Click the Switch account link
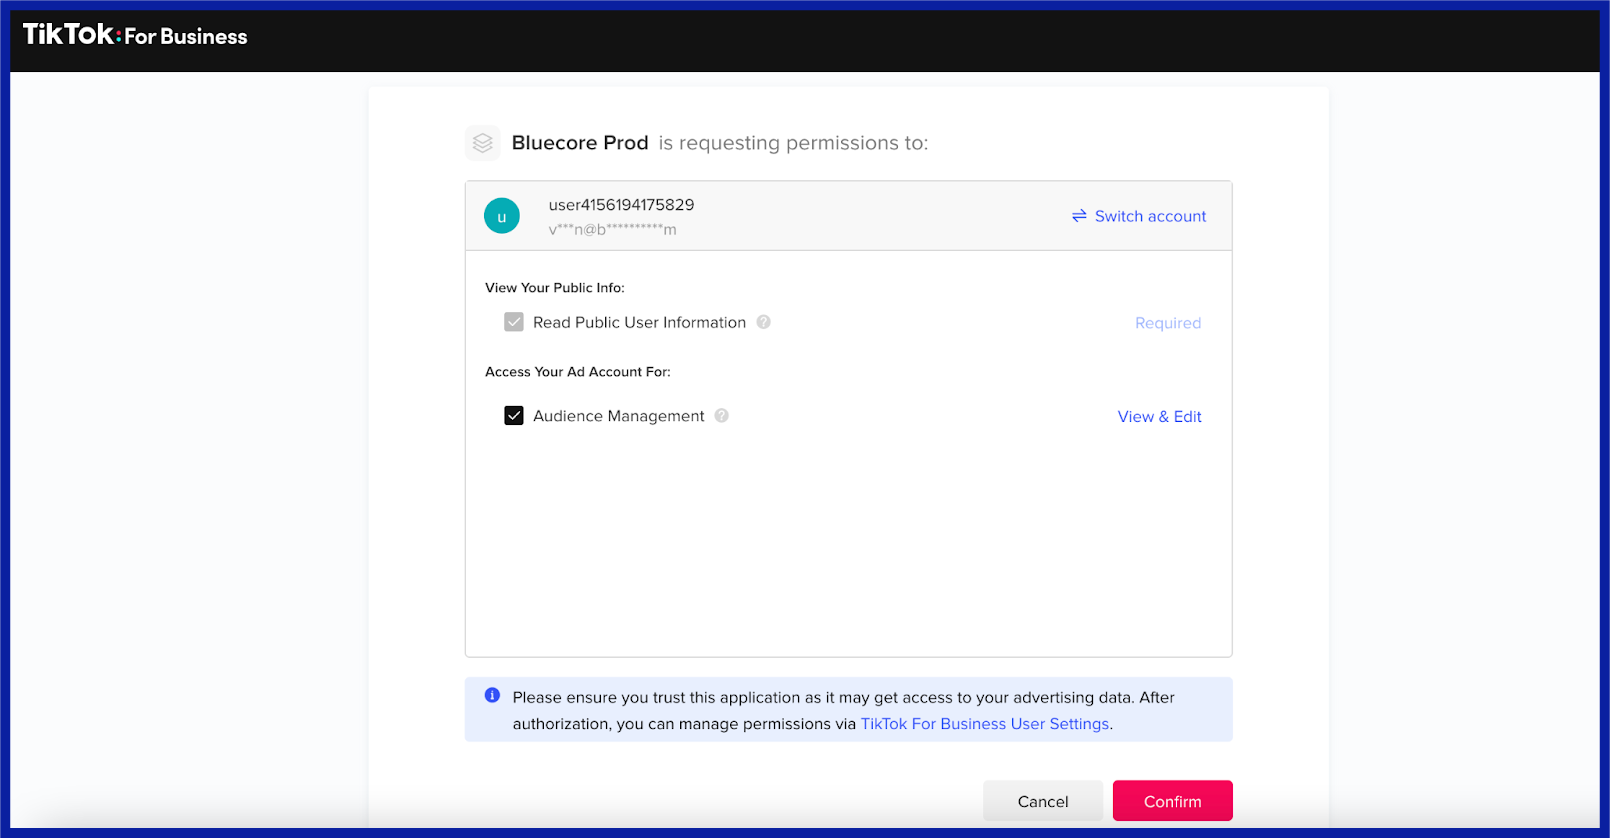This screenshot has height=839, width=1610. click(1150, 216)
